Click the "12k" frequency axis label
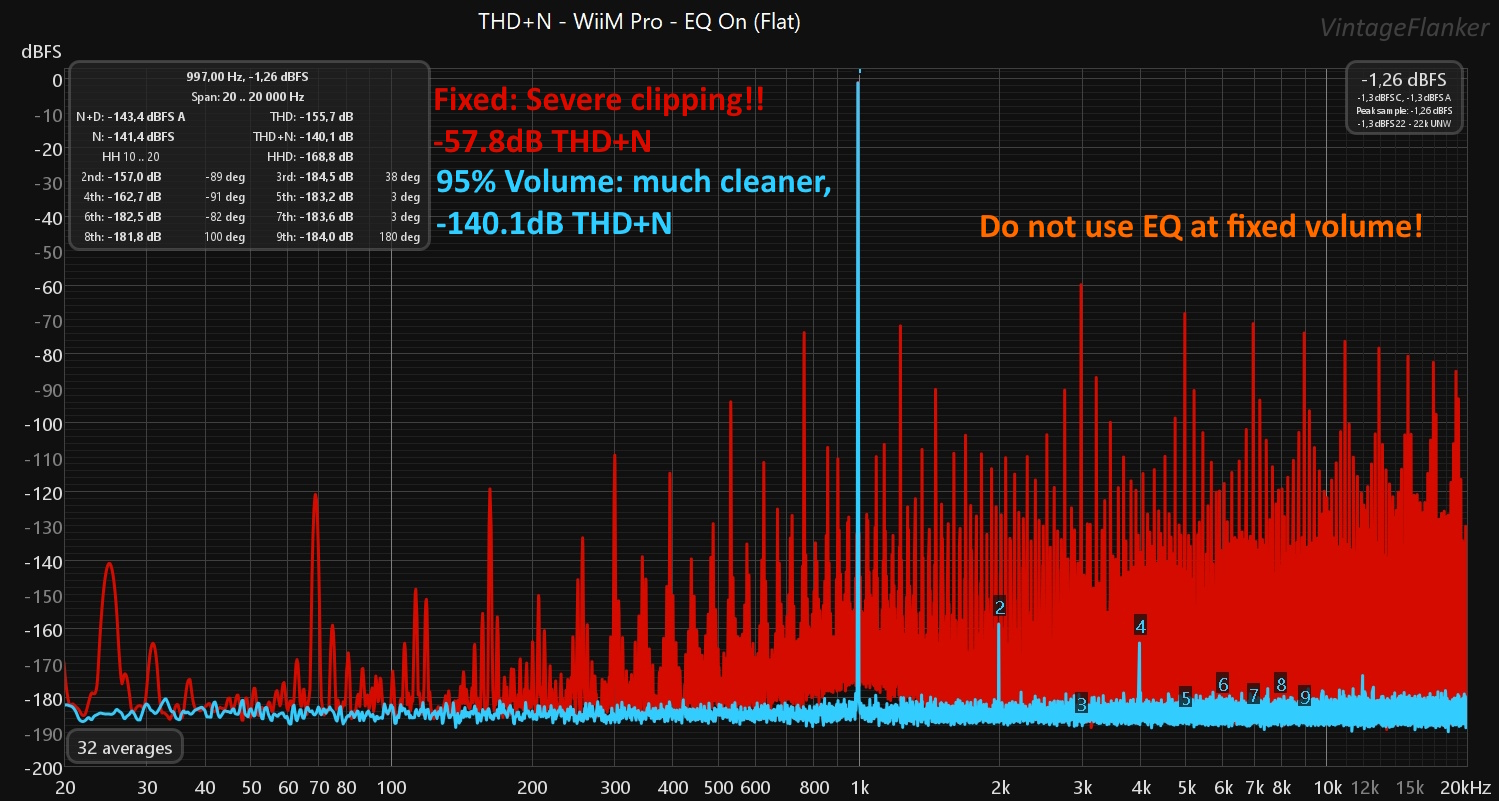The width and height of the screenshot is (1499, 801). [1364, 786]
